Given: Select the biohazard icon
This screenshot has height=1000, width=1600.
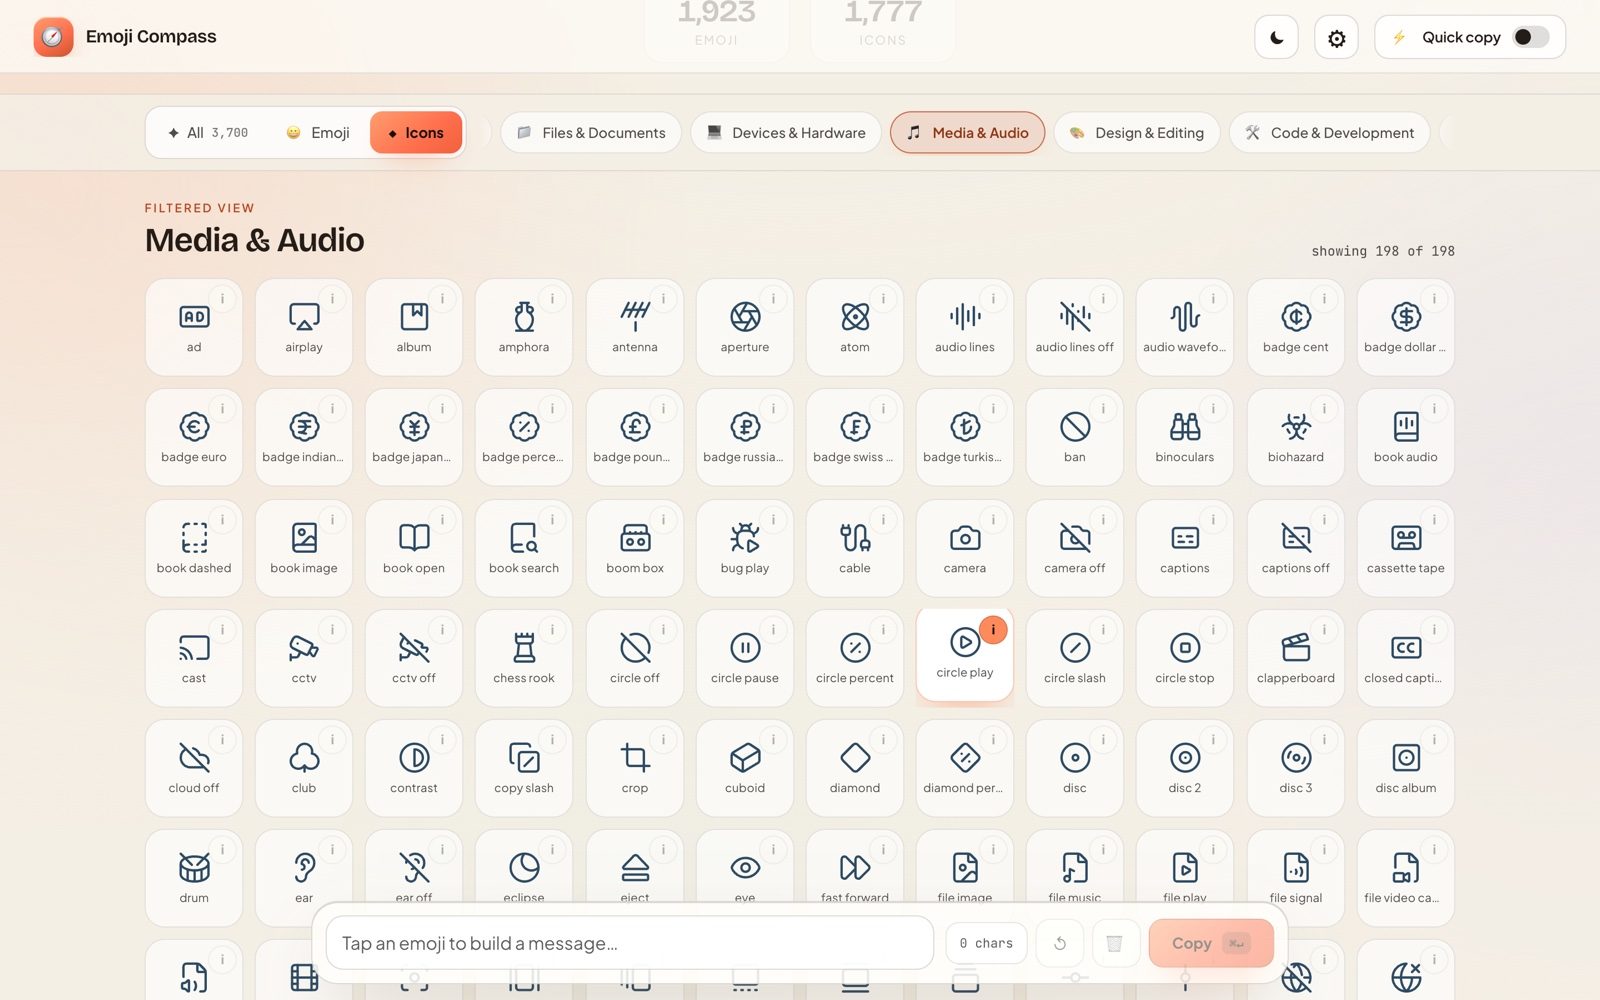Looking at the screenshot, I should [x=1296, y=437].
